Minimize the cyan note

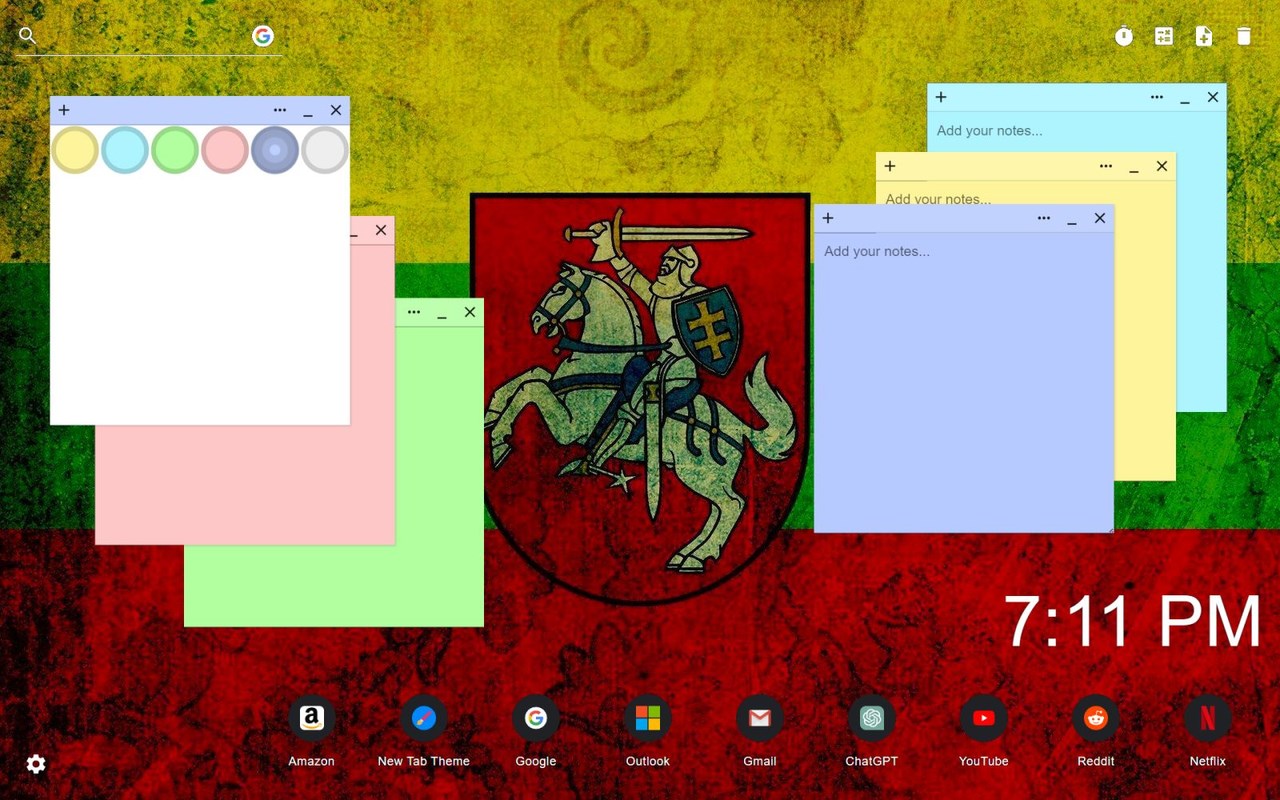1185,99
